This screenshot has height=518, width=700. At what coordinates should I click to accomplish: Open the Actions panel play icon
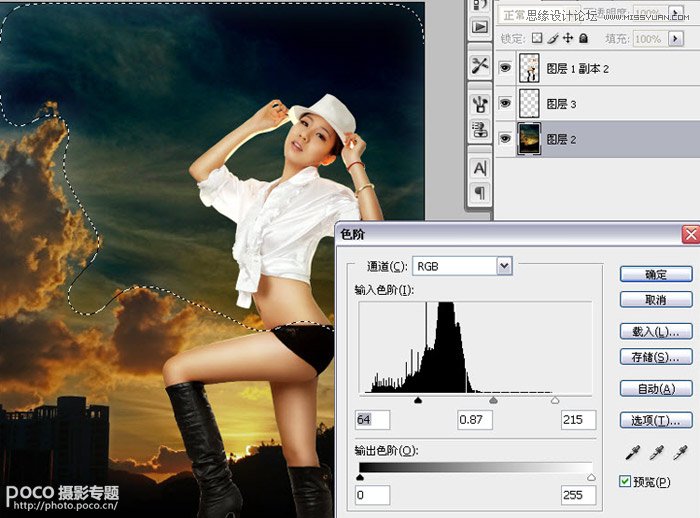480,27
